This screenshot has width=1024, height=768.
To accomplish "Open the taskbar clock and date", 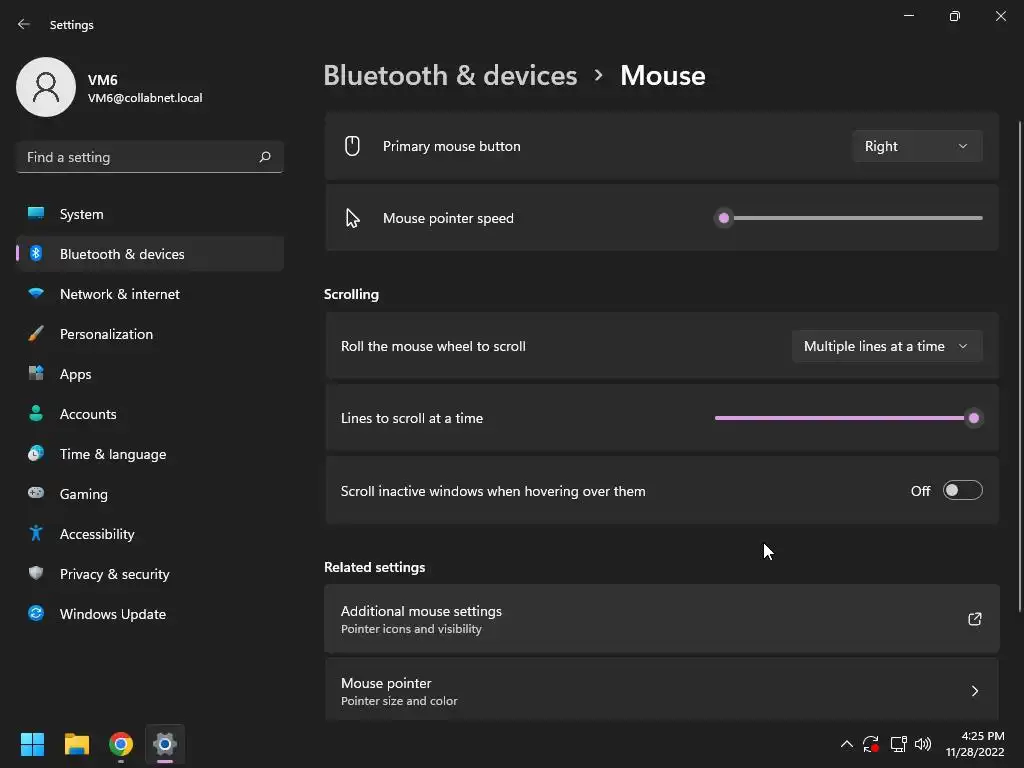I will 975,744.
